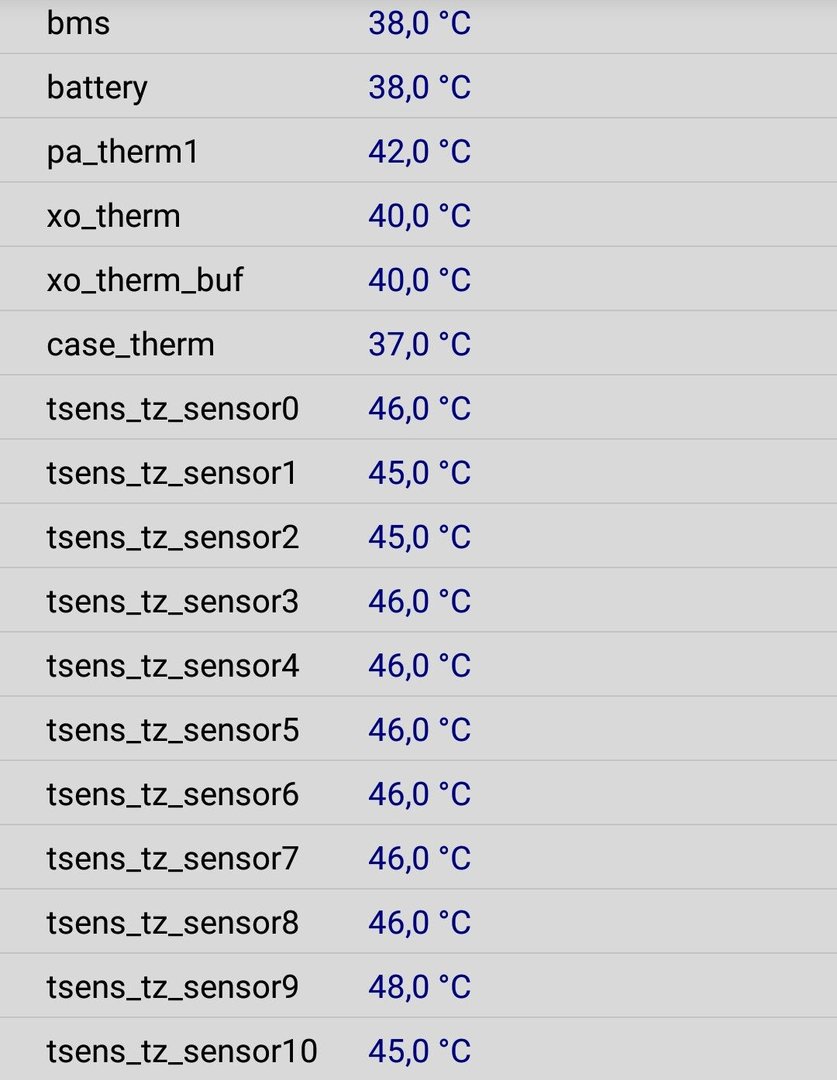Tap tsens_tz_sensor7 list item
The height and width of the screenshot is (1080, 837).
point(418,858)
